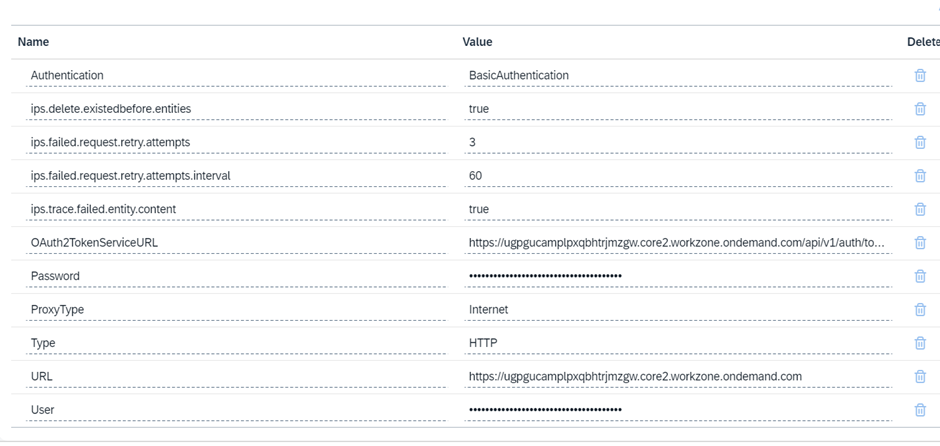Remove the User property row
This screenshot has height=446, width=940.
(919, 410)
